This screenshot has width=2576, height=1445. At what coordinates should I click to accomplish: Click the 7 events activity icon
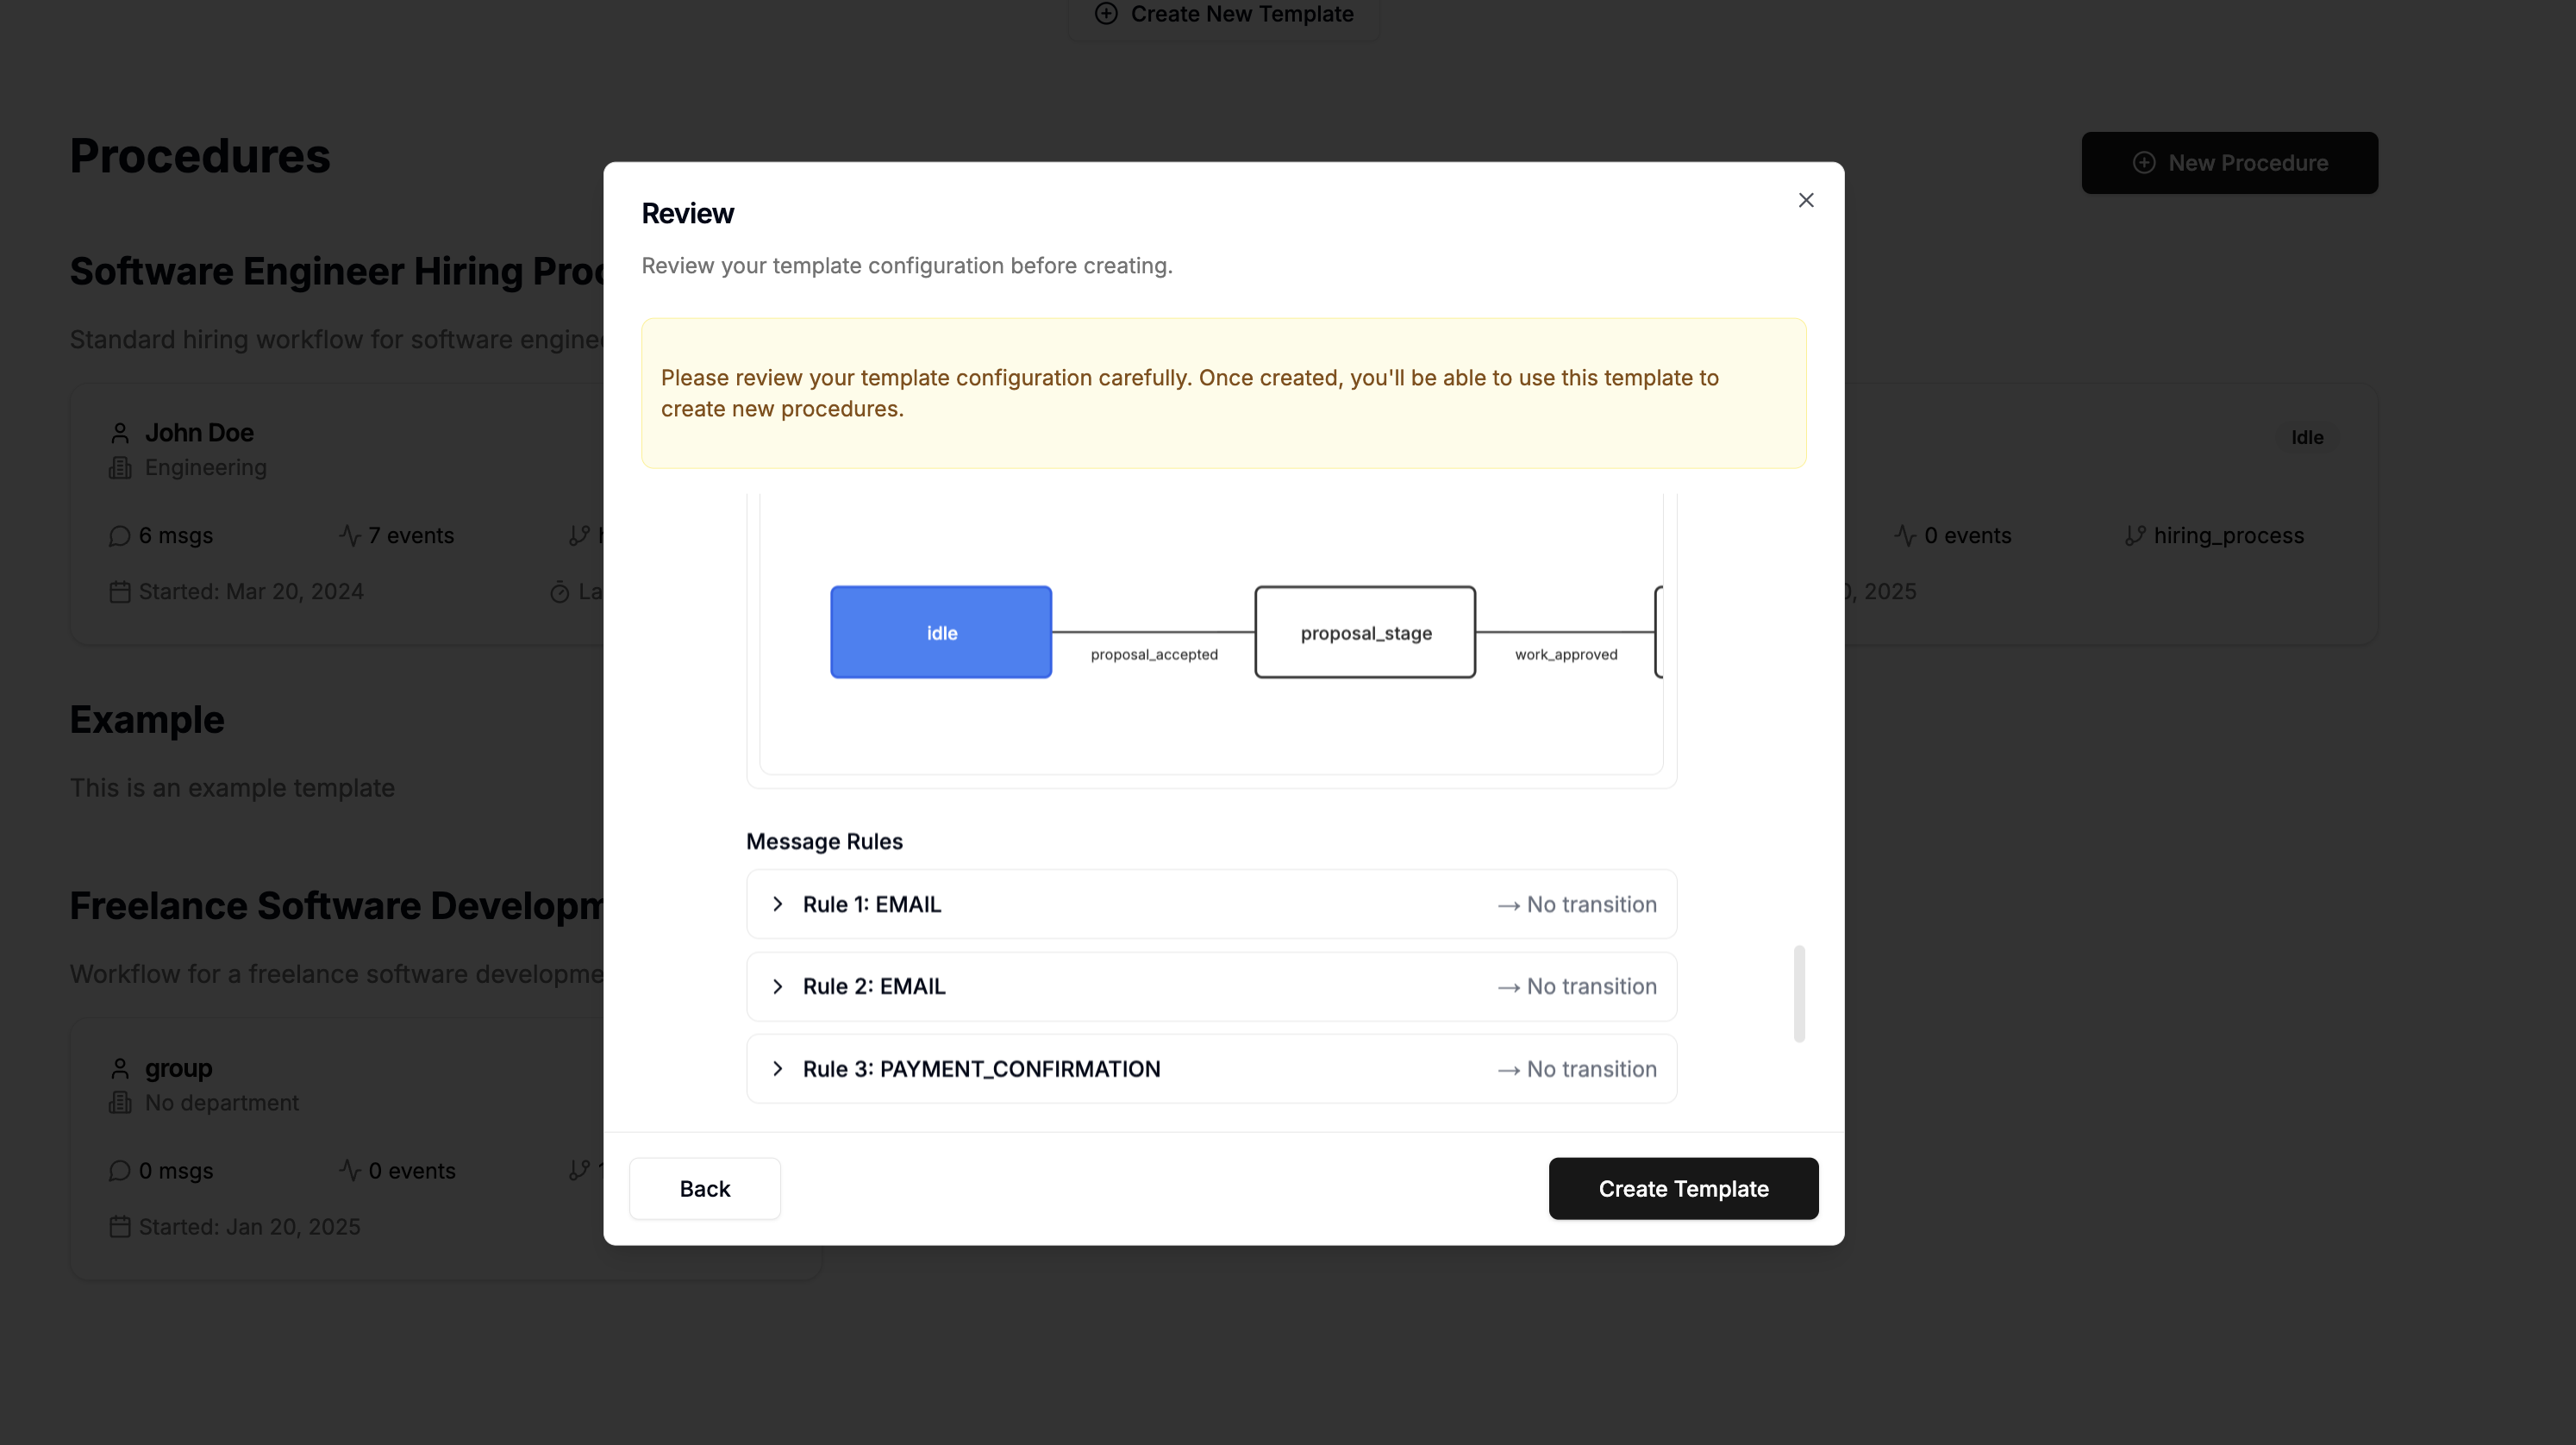(349, 536)
